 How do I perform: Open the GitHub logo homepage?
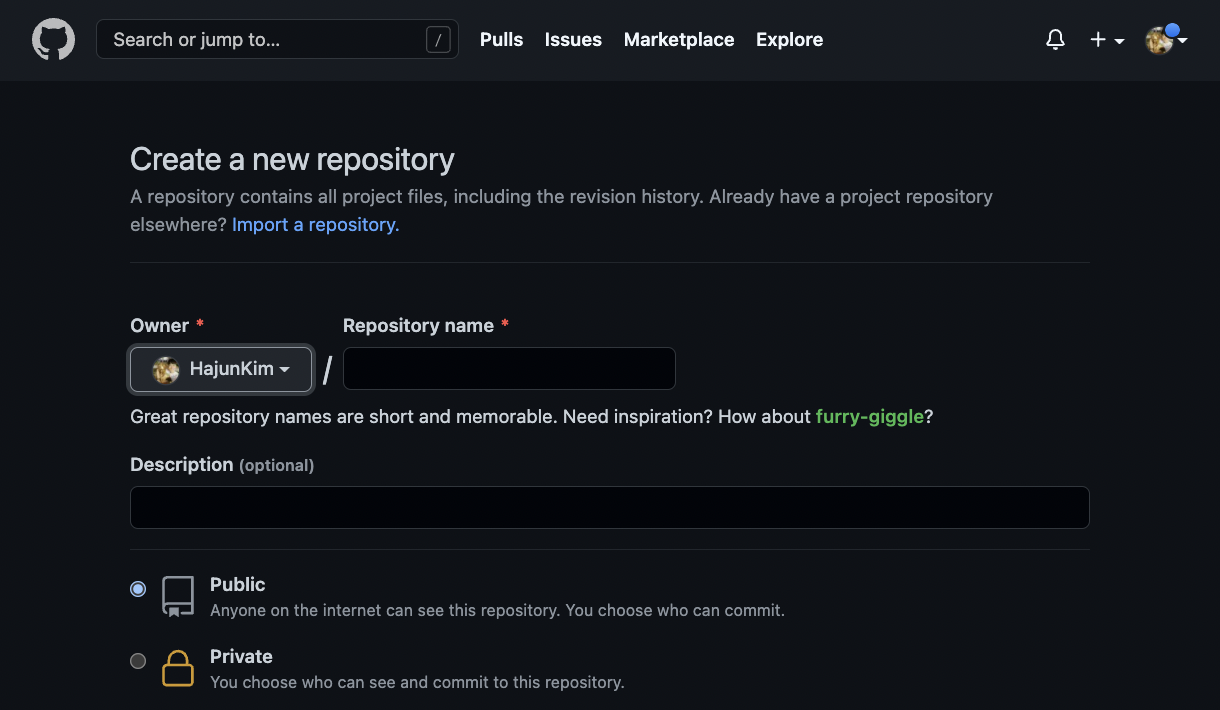[53, 40]
